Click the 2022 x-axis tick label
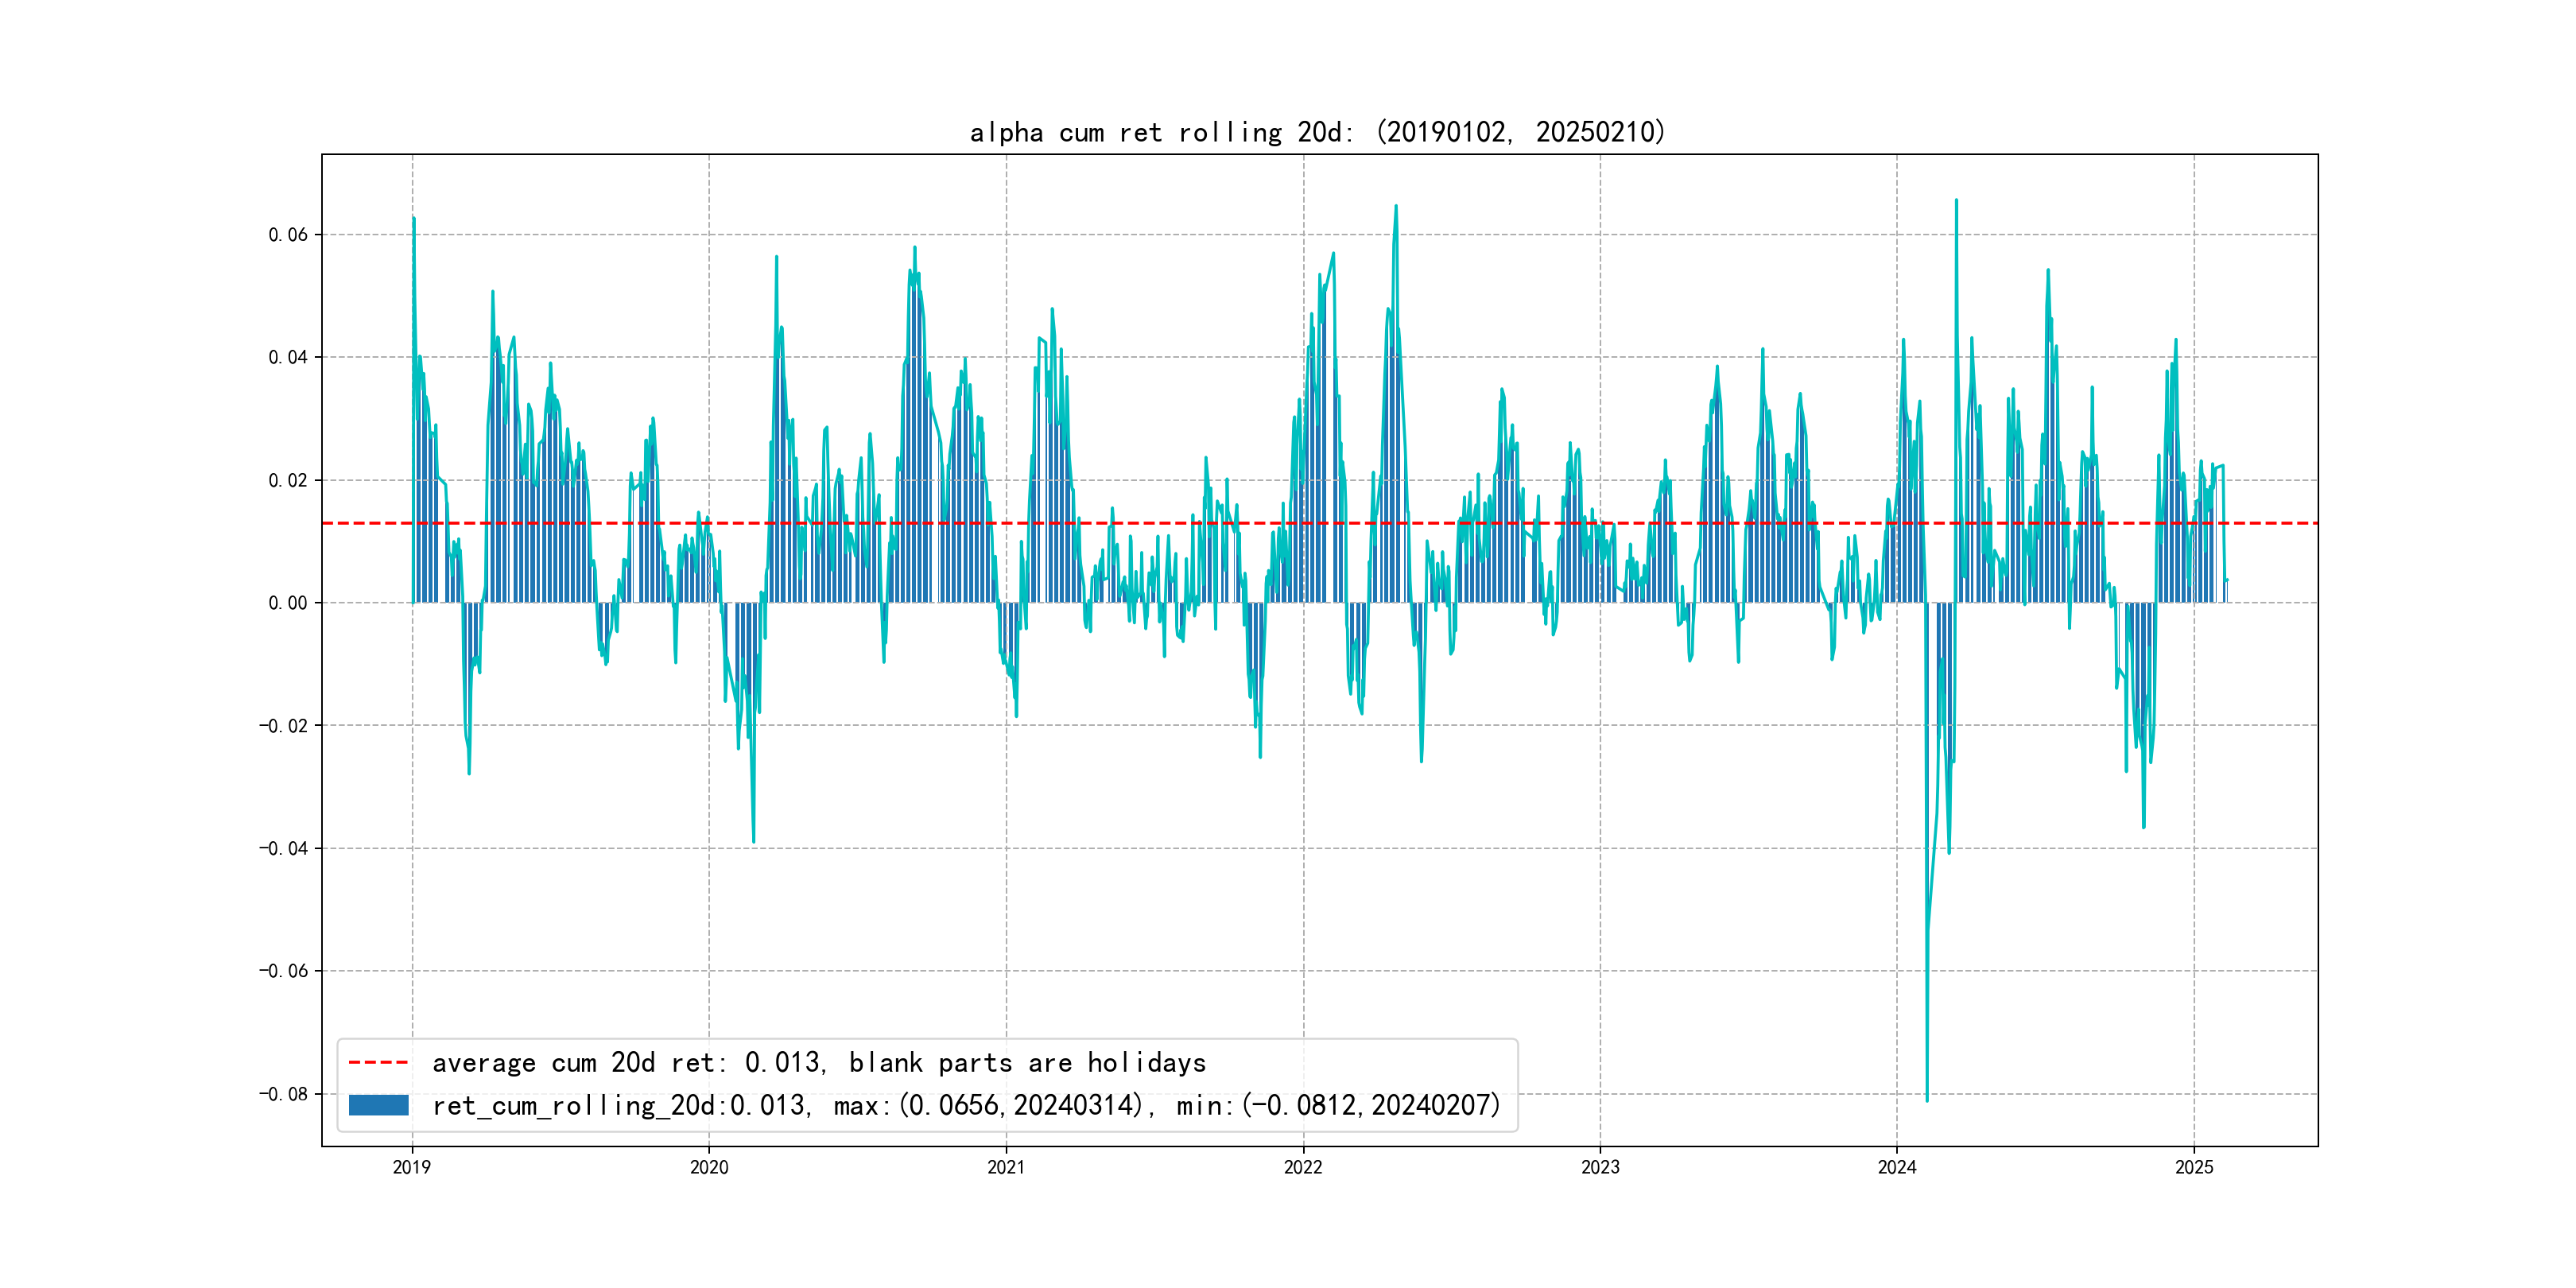The width and height of the screenshot is (2576, 1288). pos(1303,1167)
